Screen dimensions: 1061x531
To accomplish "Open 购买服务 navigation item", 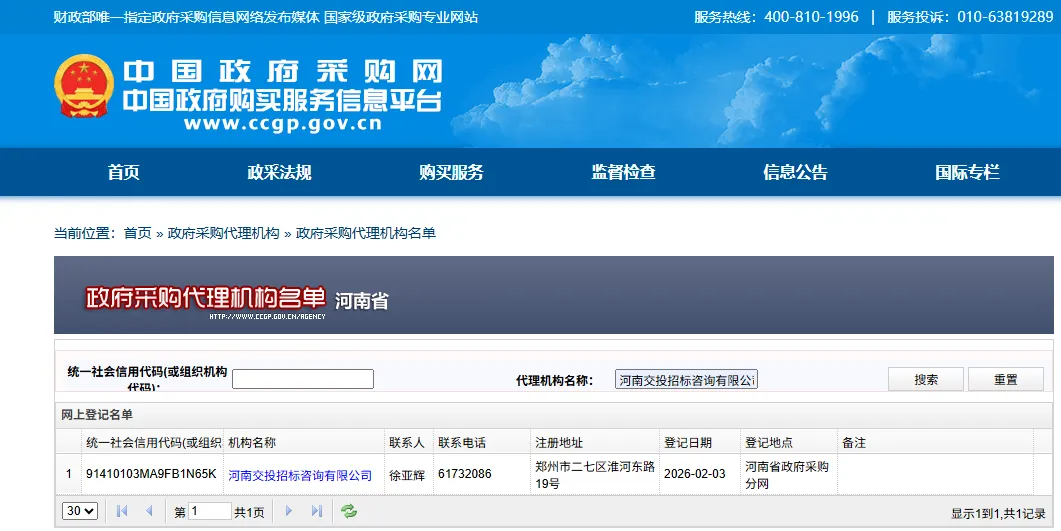I will pos(451,172).
